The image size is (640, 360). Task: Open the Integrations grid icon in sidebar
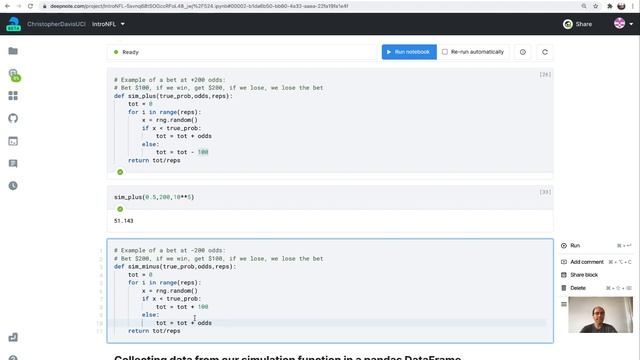coord(13,96)
